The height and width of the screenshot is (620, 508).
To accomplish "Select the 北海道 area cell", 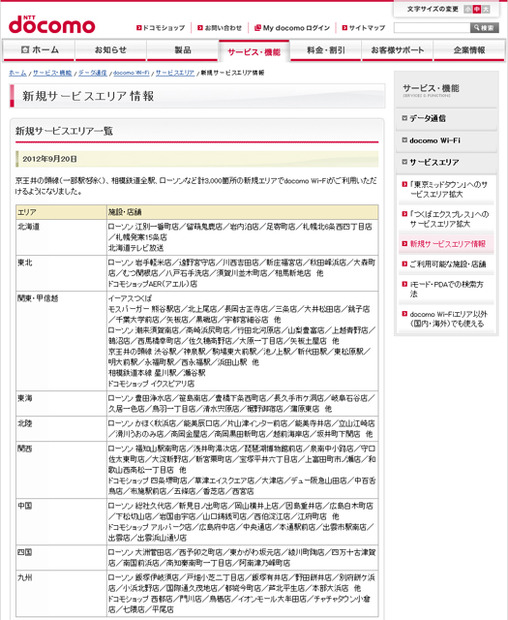I will [61, 237].
